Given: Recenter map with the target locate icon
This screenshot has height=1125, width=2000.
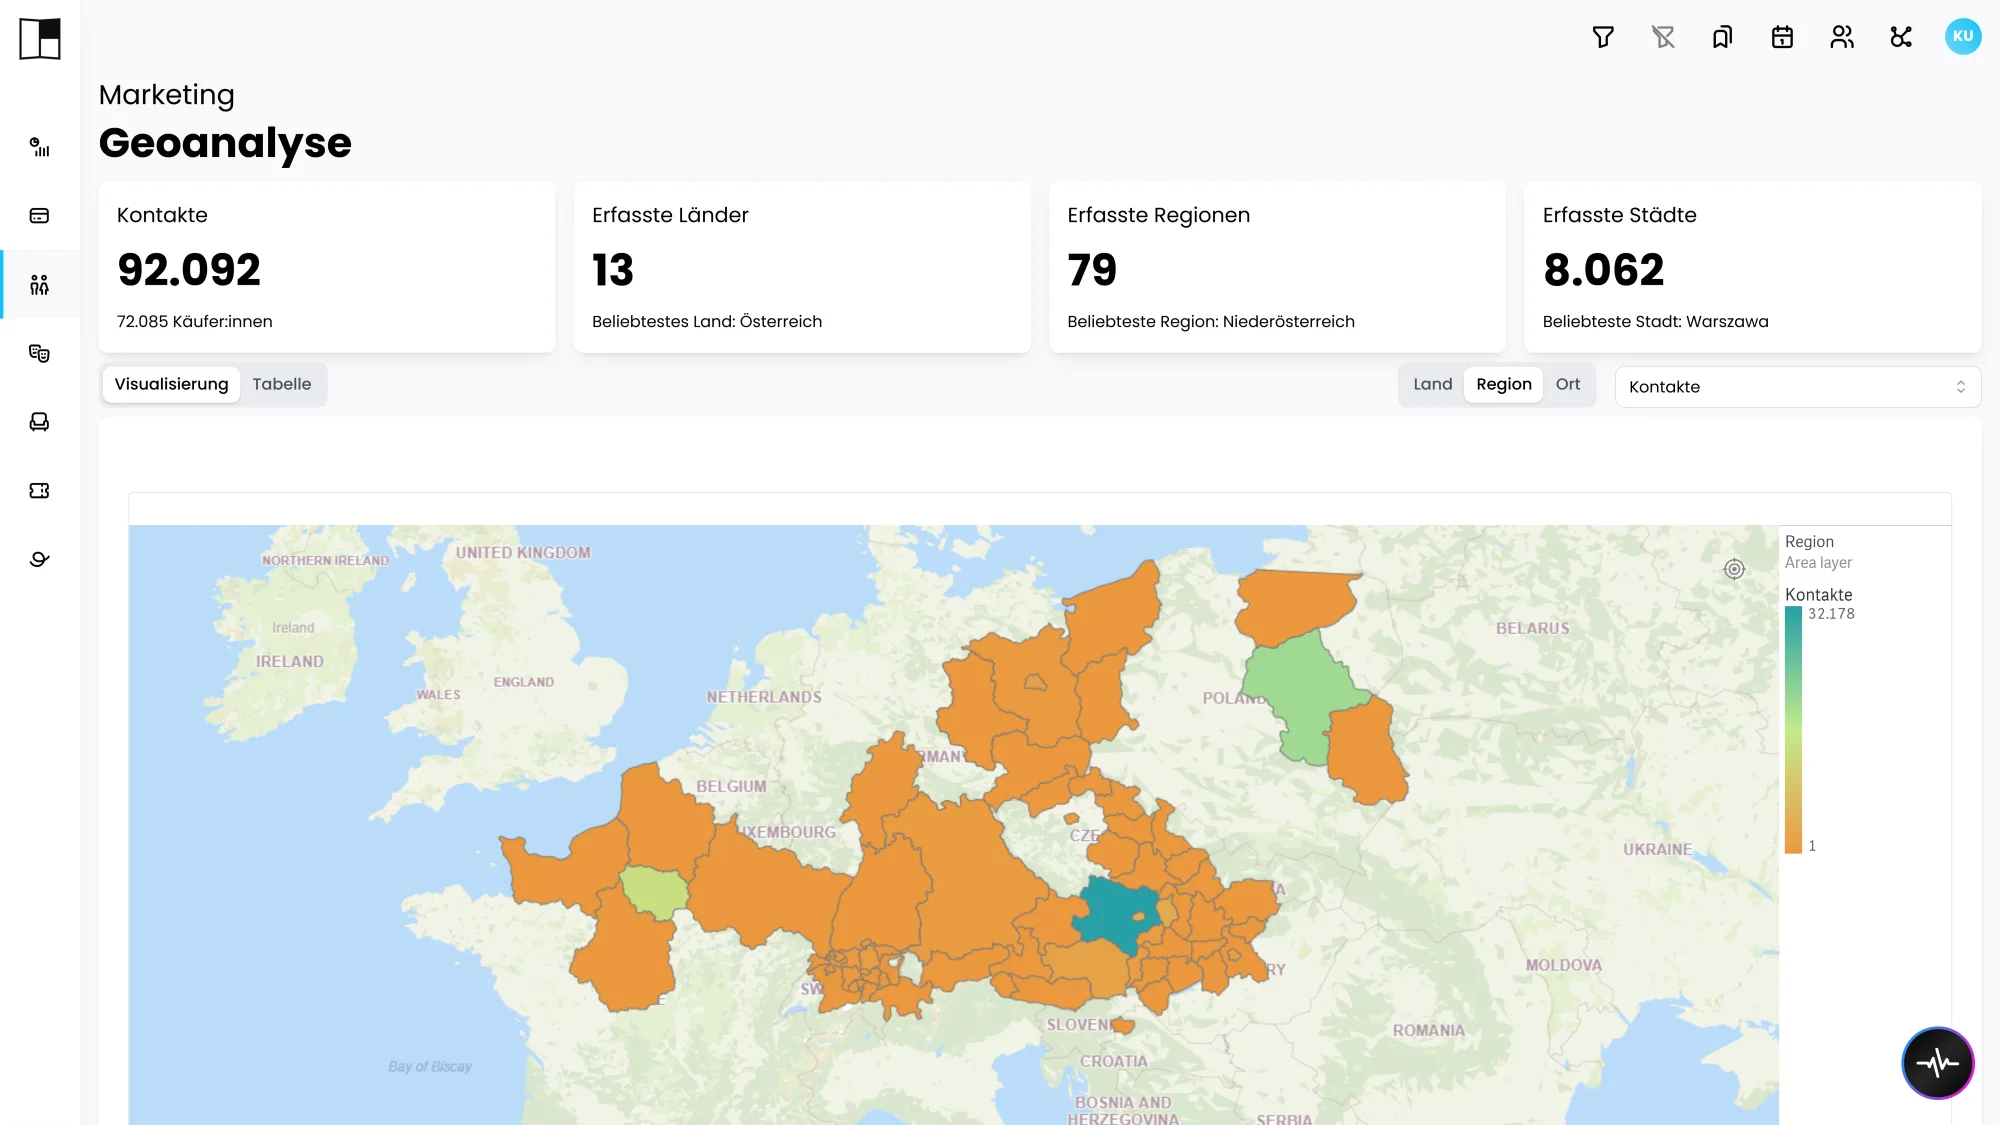Looking at the screenshot, I should (1734, 569).
